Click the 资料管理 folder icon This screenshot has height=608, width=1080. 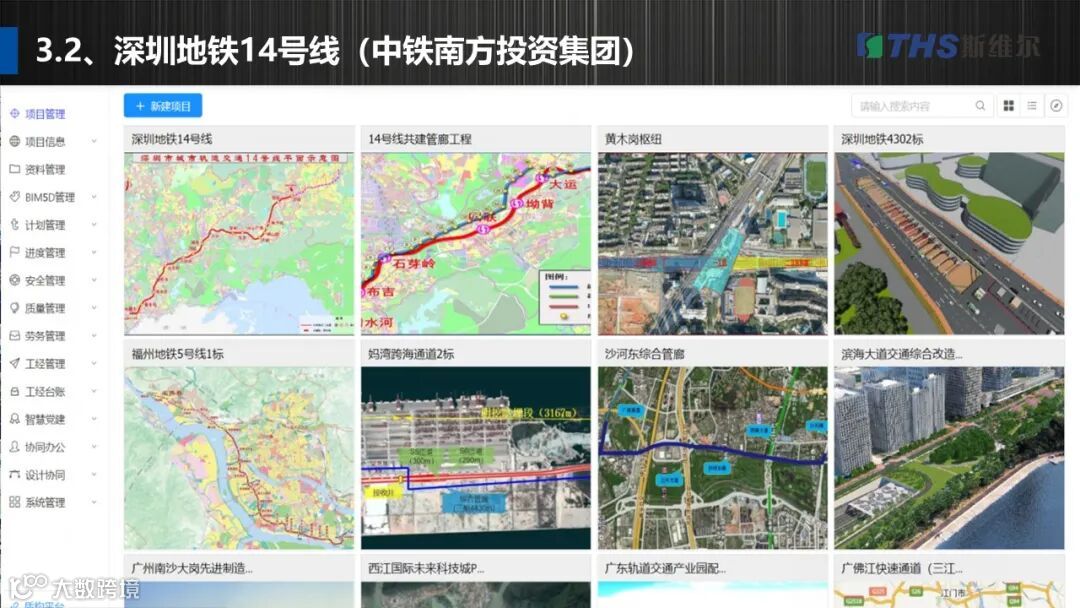click(x=14, y=169)
